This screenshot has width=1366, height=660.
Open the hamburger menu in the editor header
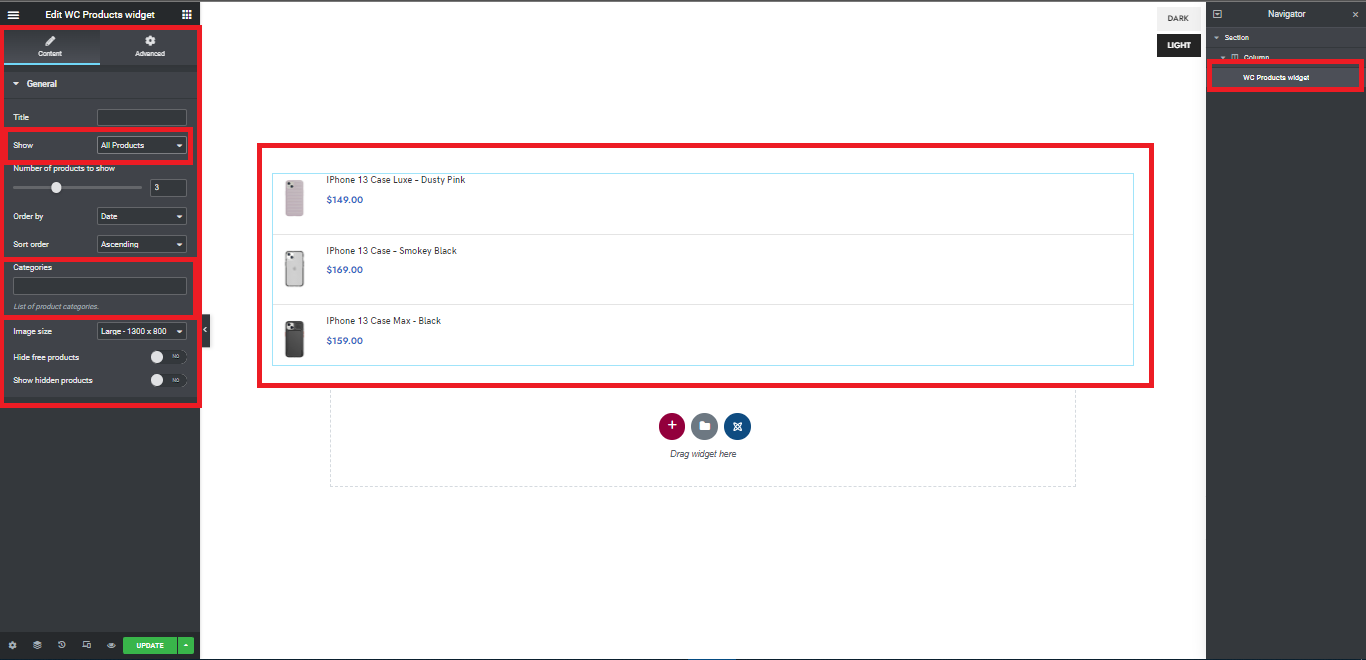tap(13, 15)
